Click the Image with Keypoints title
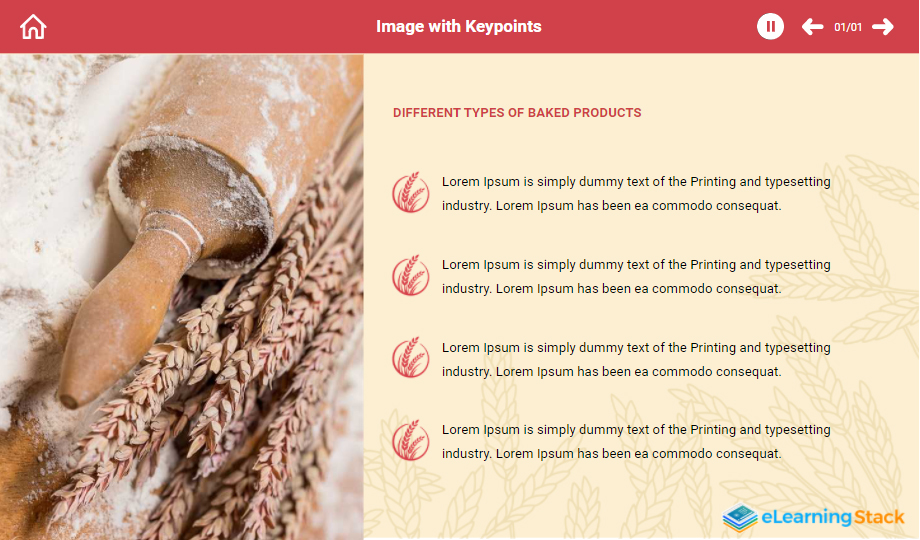Viewport: 920px width, 540px height. click(459, 26)
